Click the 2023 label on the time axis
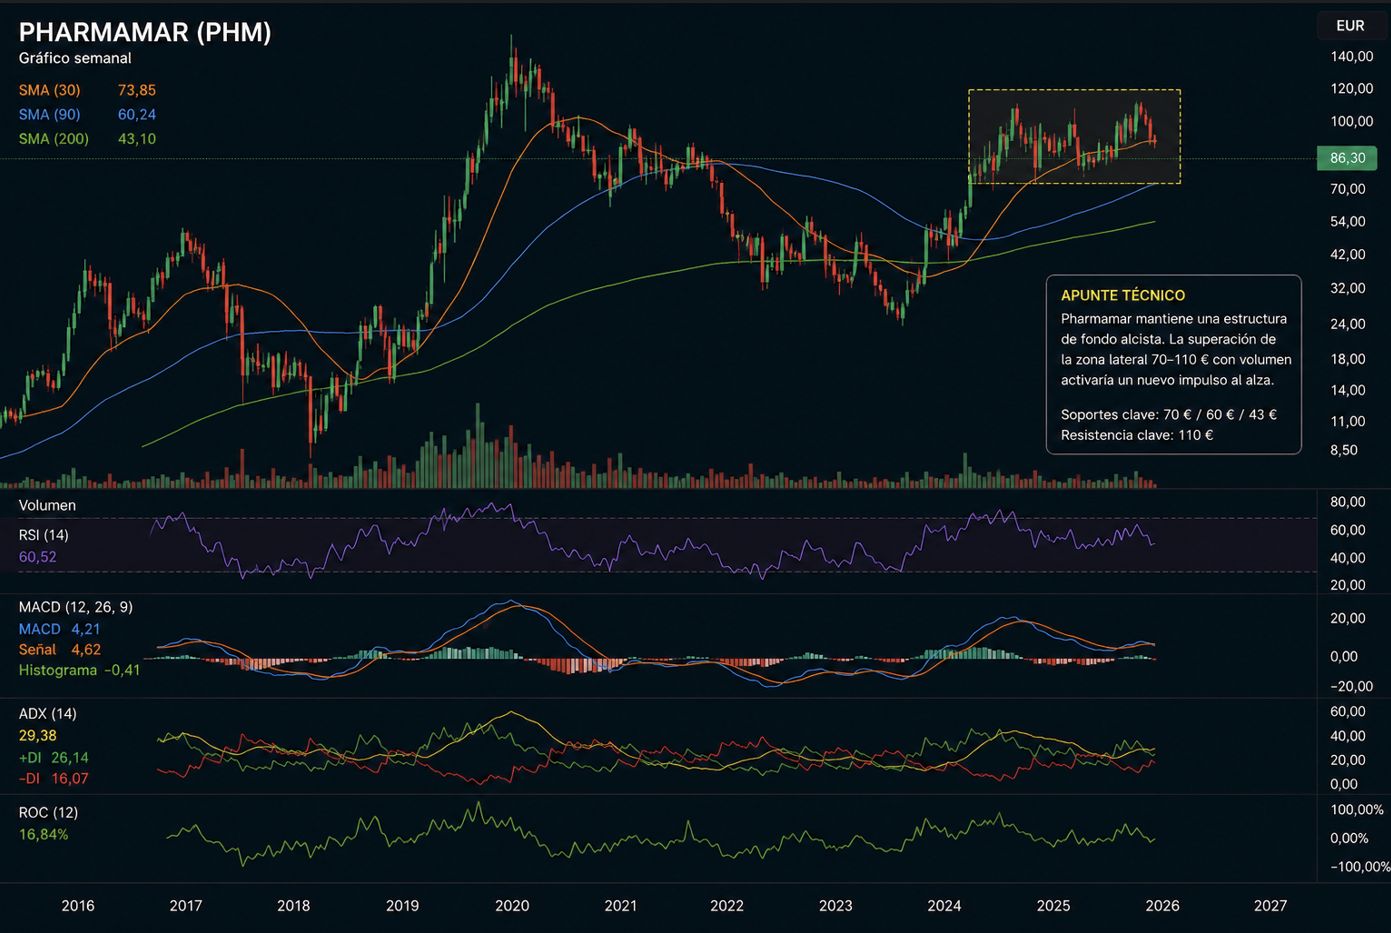The height and width of the screenshot is (933, 1391). 836,906
